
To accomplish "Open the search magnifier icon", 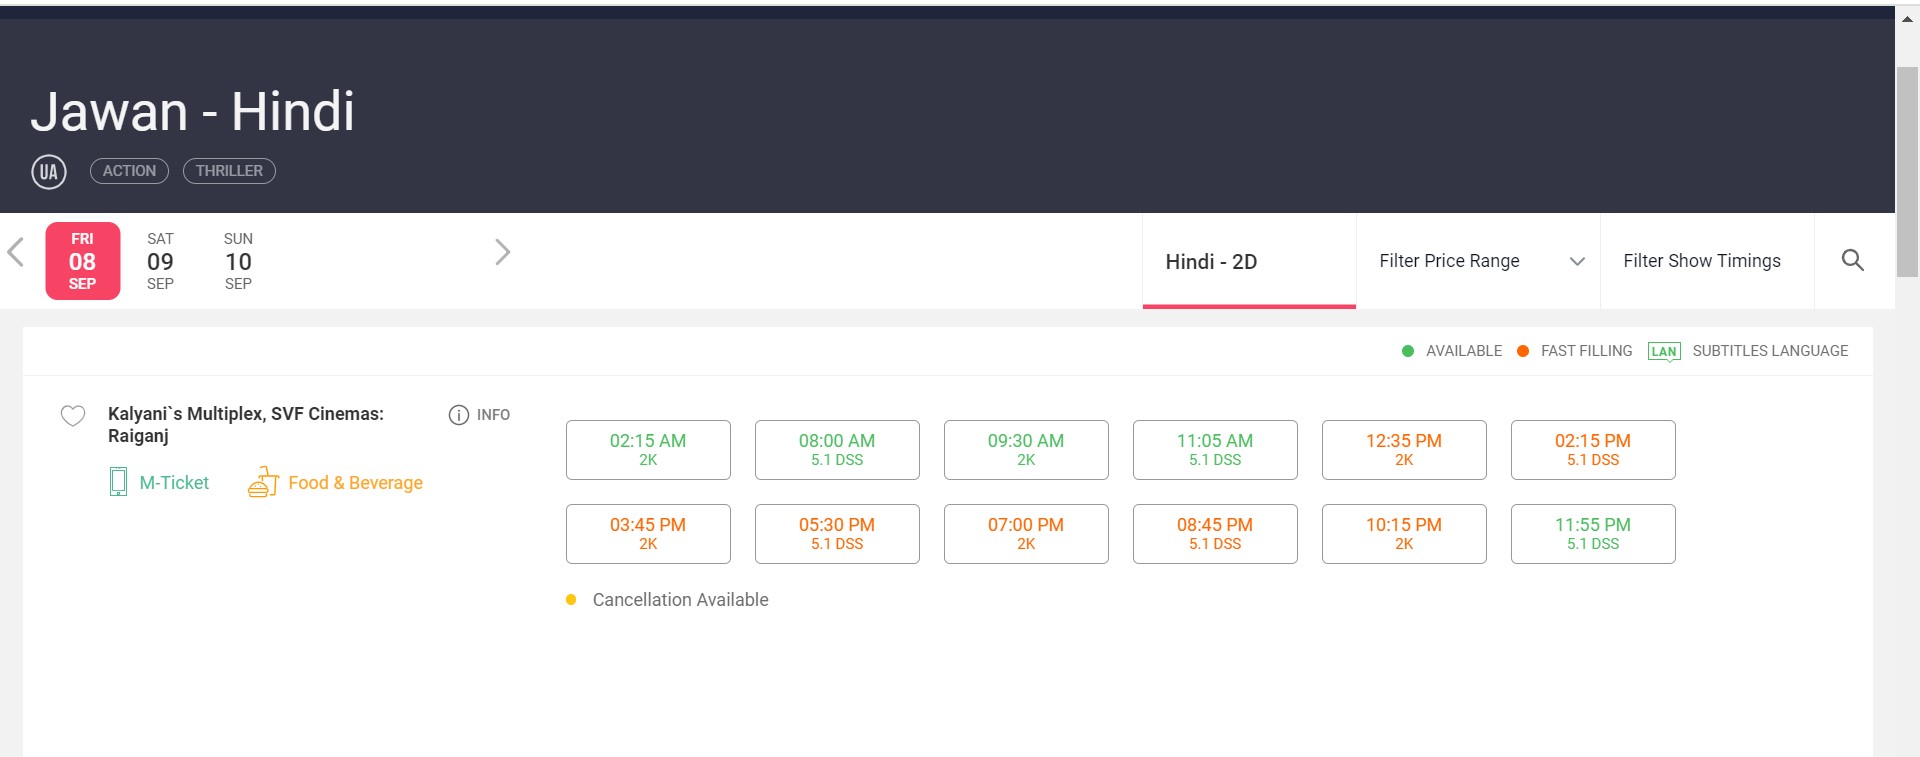I will tap(1852, 261).
